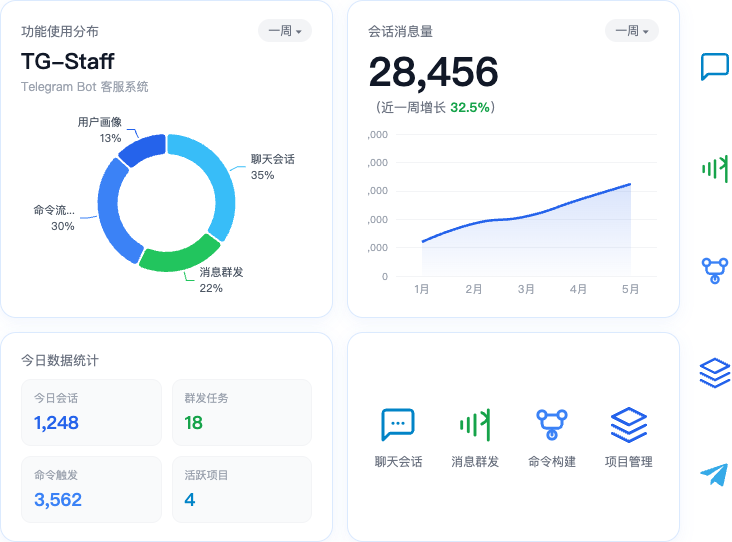This screenshot has width=732, height=542.
Task: Click the stacked layers icon in right sidebar
Action: tap(715, 373)
